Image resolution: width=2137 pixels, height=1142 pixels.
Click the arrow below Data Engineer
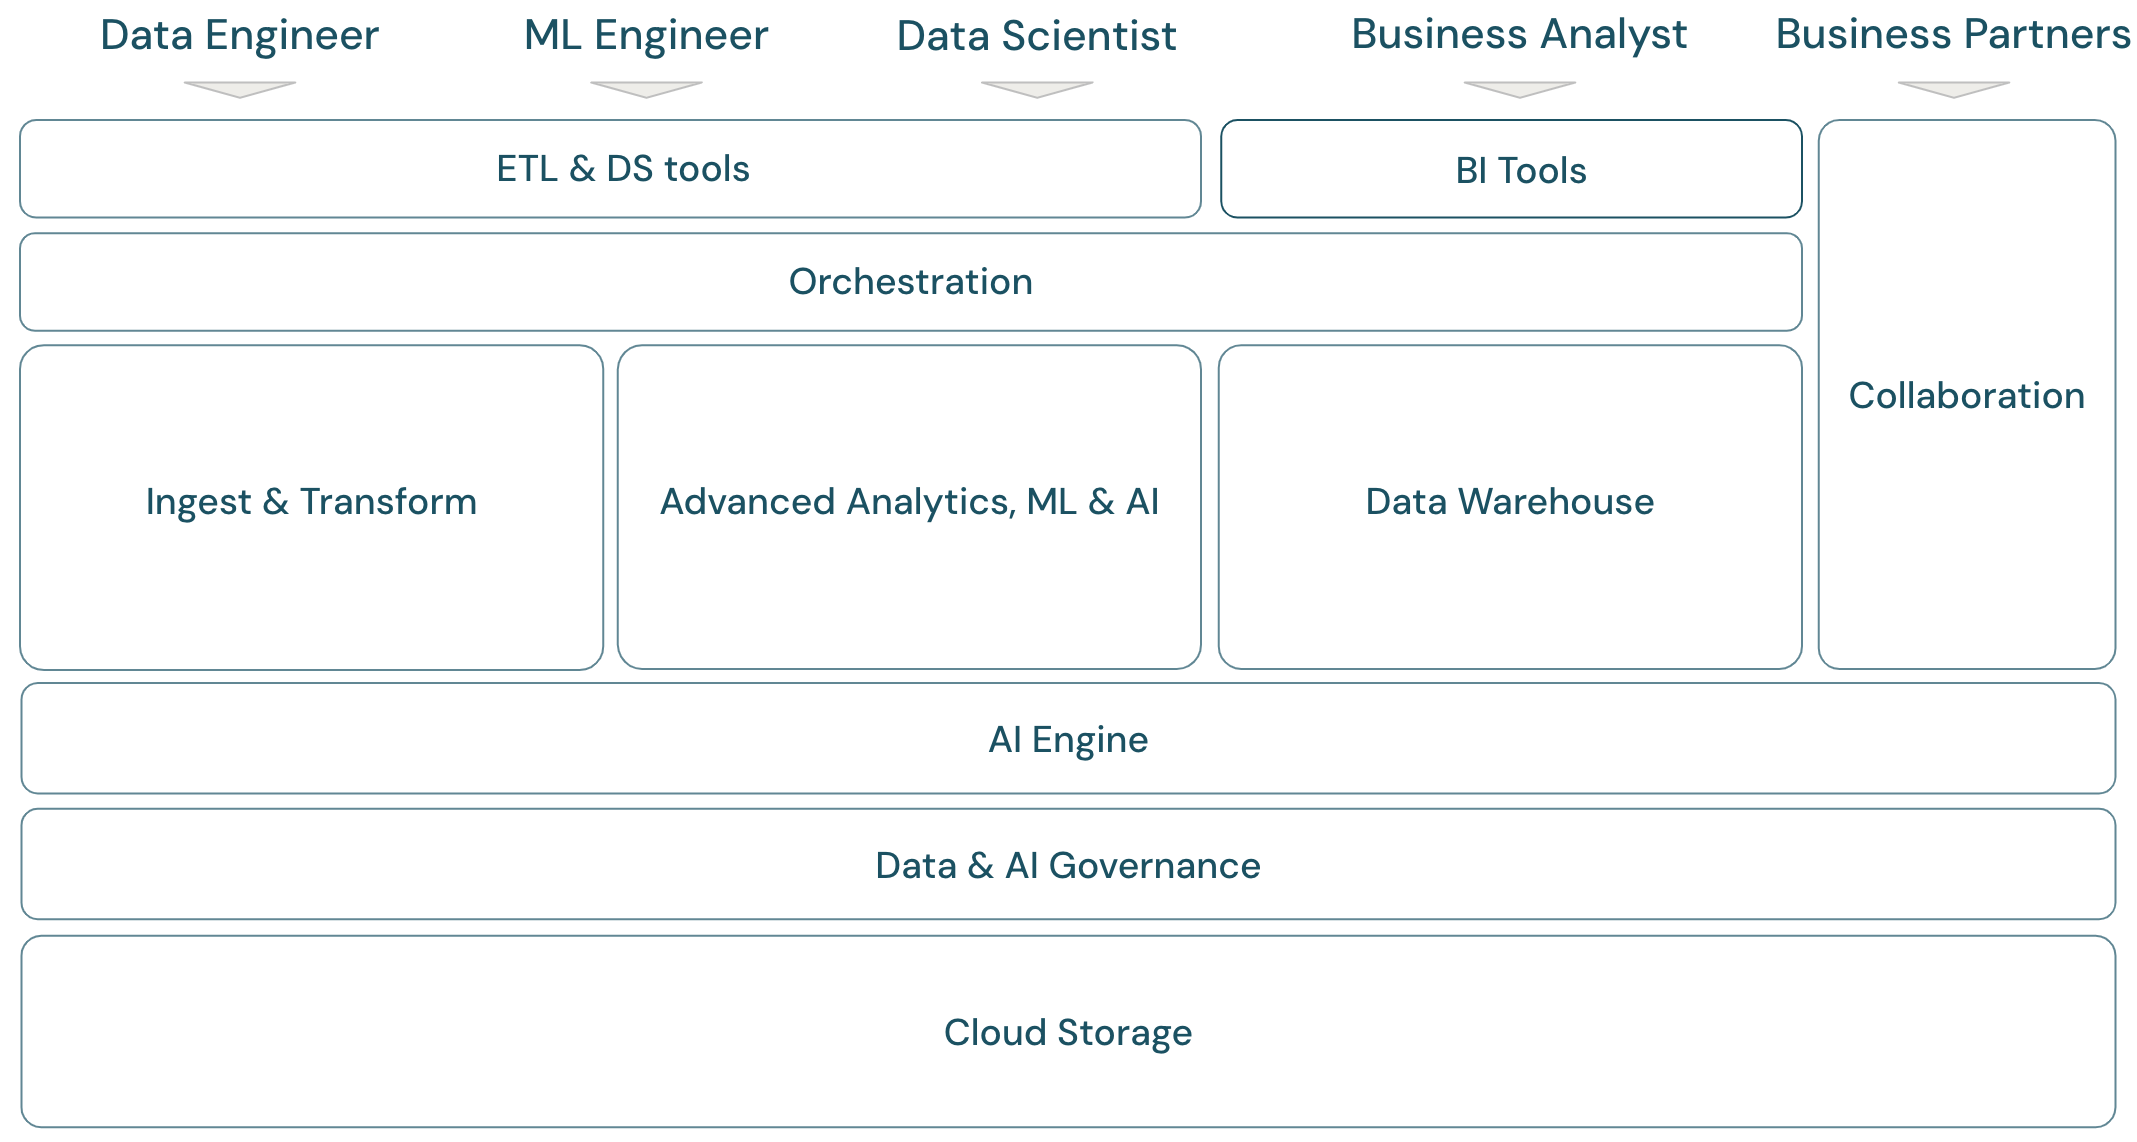(240, 89)
